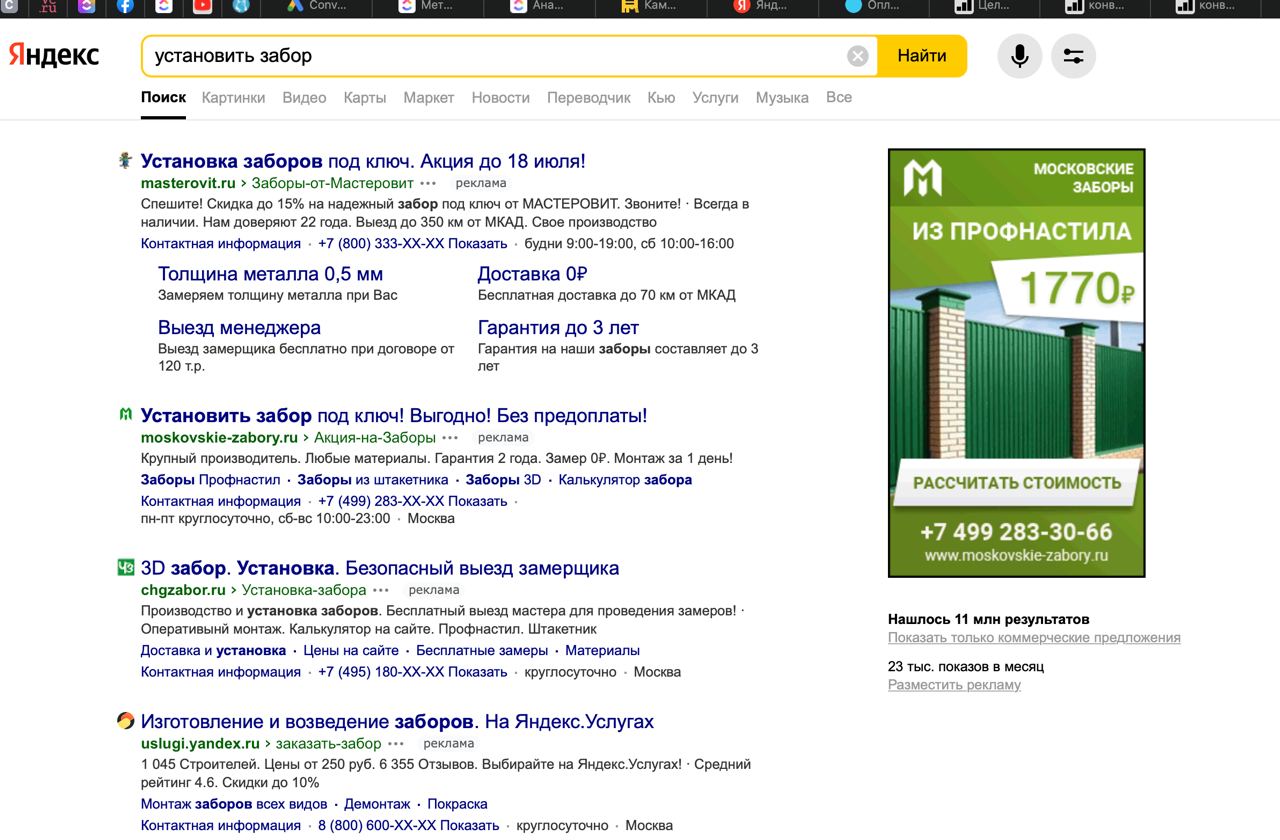This screenshot has width=1280, height=840.
Task: Open 'Монтаж заборов всех видов' sitelink
Action: point(234,804)
